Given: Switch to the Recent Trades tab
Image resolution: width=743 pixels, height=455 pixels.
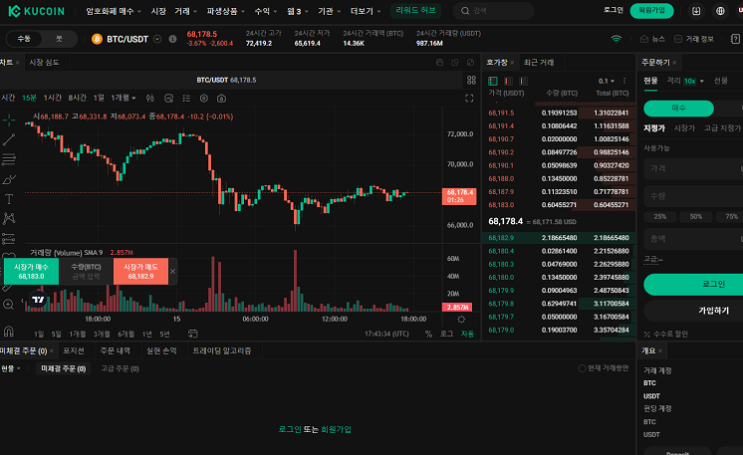Looking at the screenshot, I should pos(539,63).
